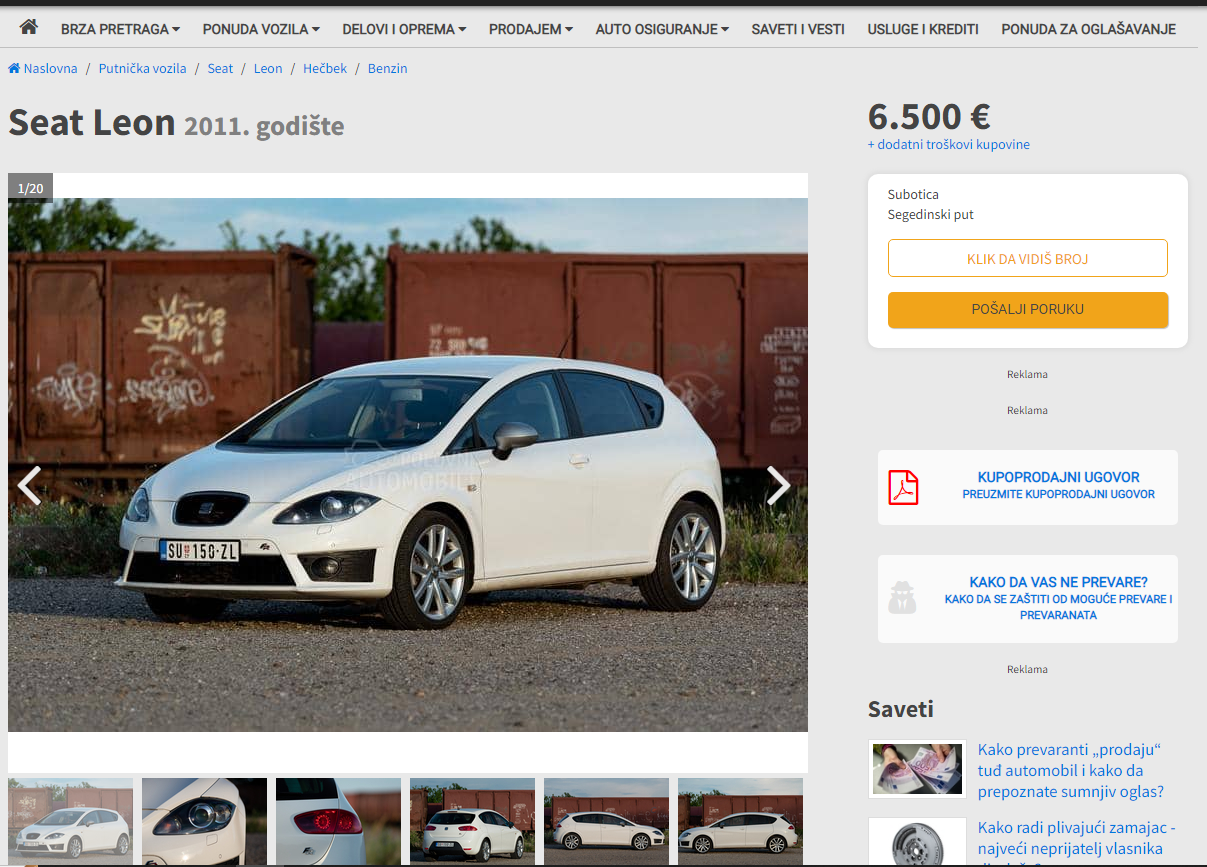Open Ponuda za oglašavanje page
Screen dimensions: 1207x867
(1088, 29)
